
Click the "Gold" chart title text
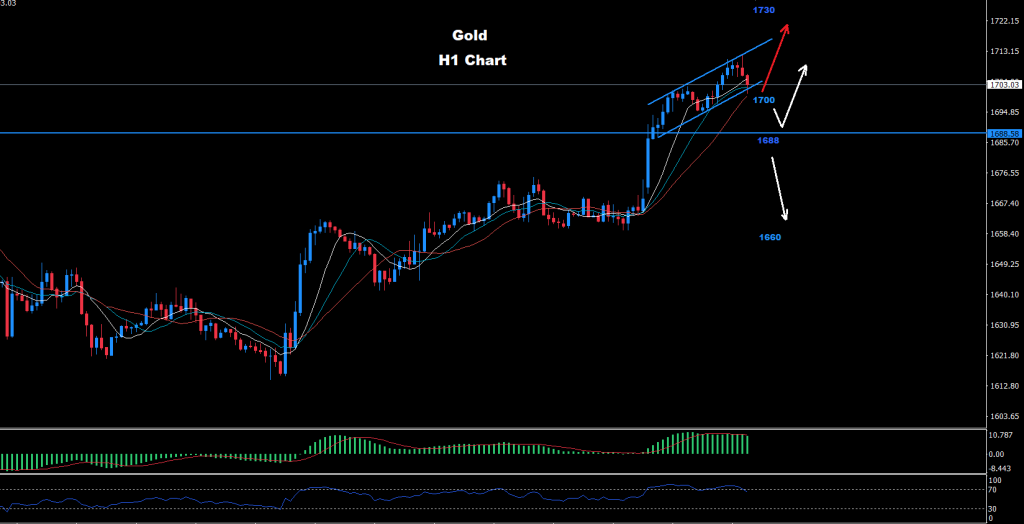(470, 35)
